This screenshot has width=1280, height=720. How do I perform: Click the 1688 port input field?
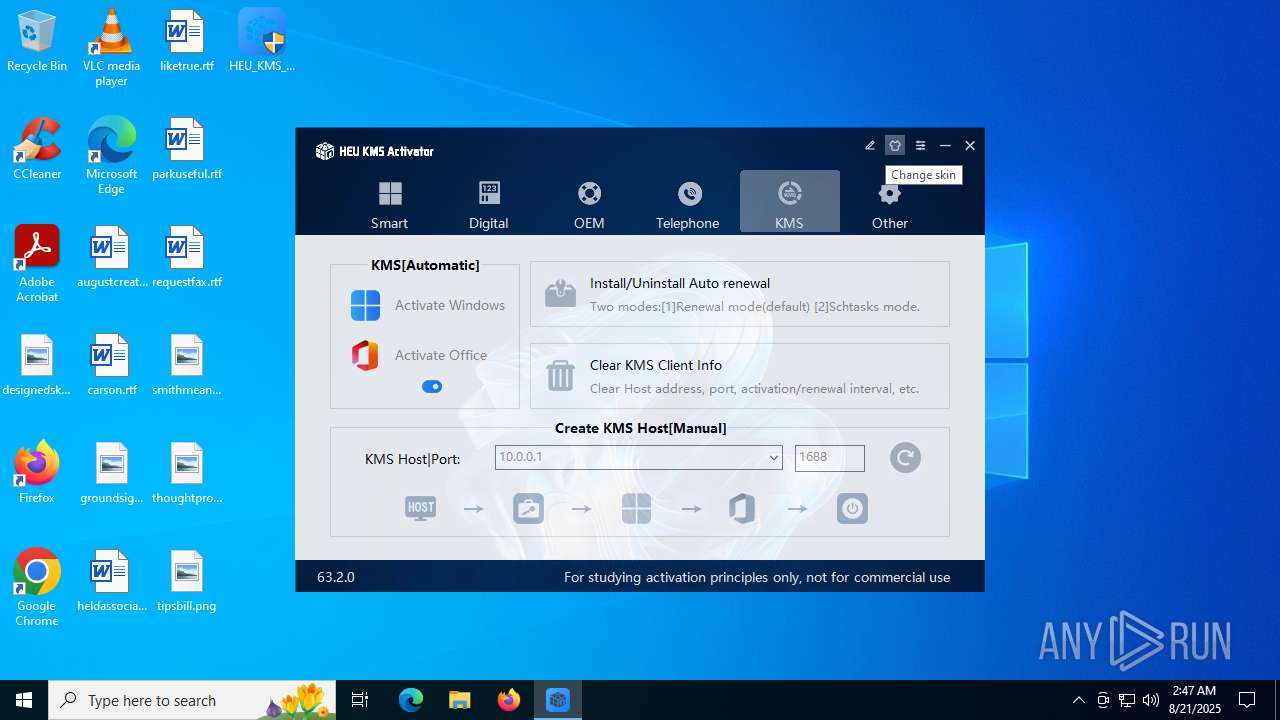[x=829, y=458]
